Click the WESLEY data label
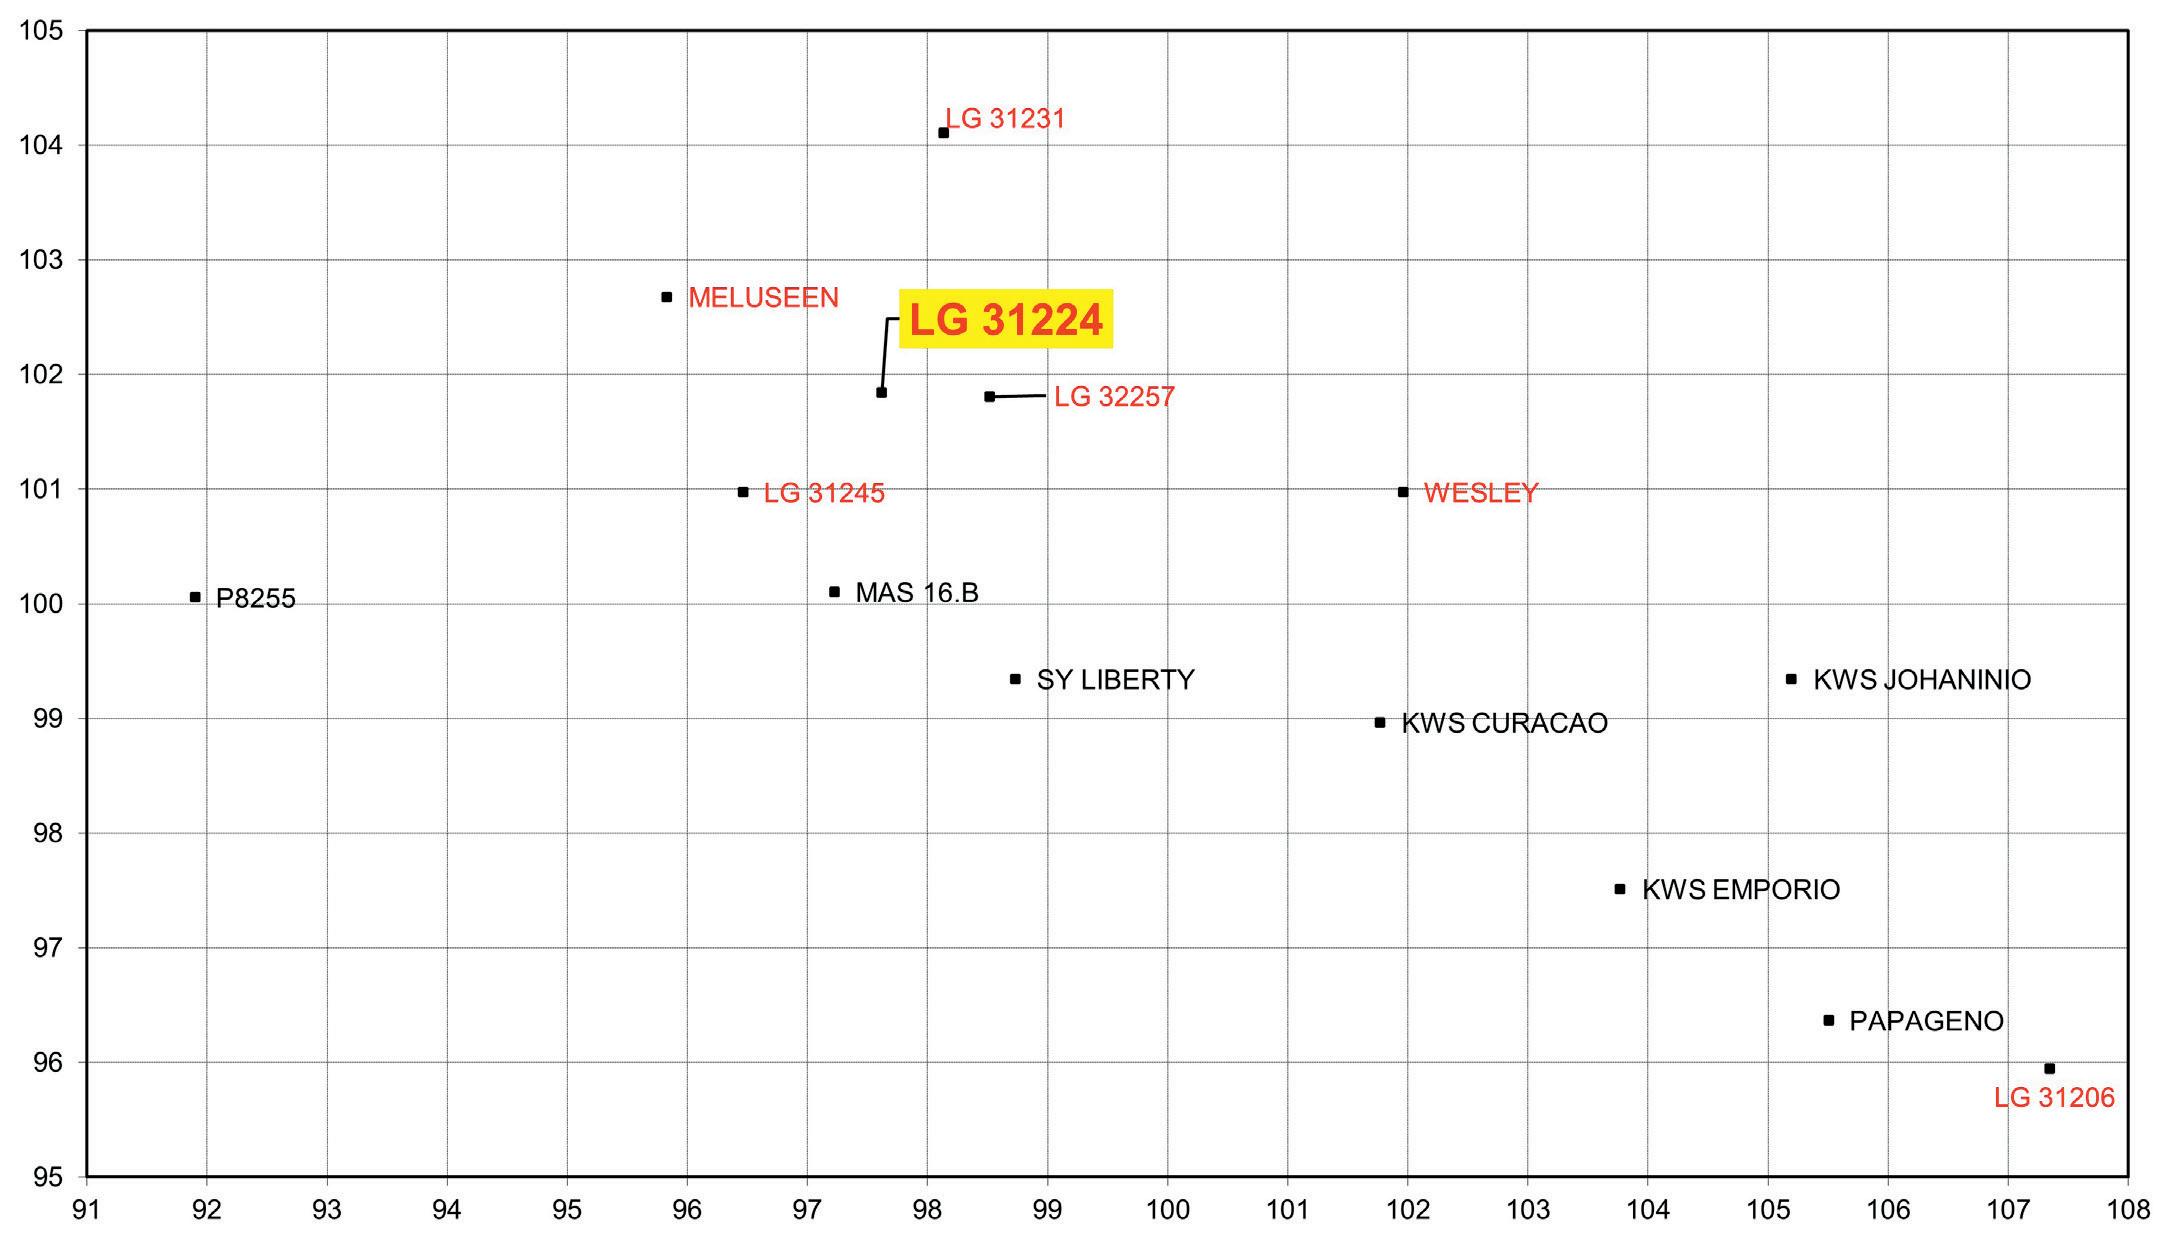This screenshot has width=2181, height=1242. pyautogui.click(x=1480, y=493)
